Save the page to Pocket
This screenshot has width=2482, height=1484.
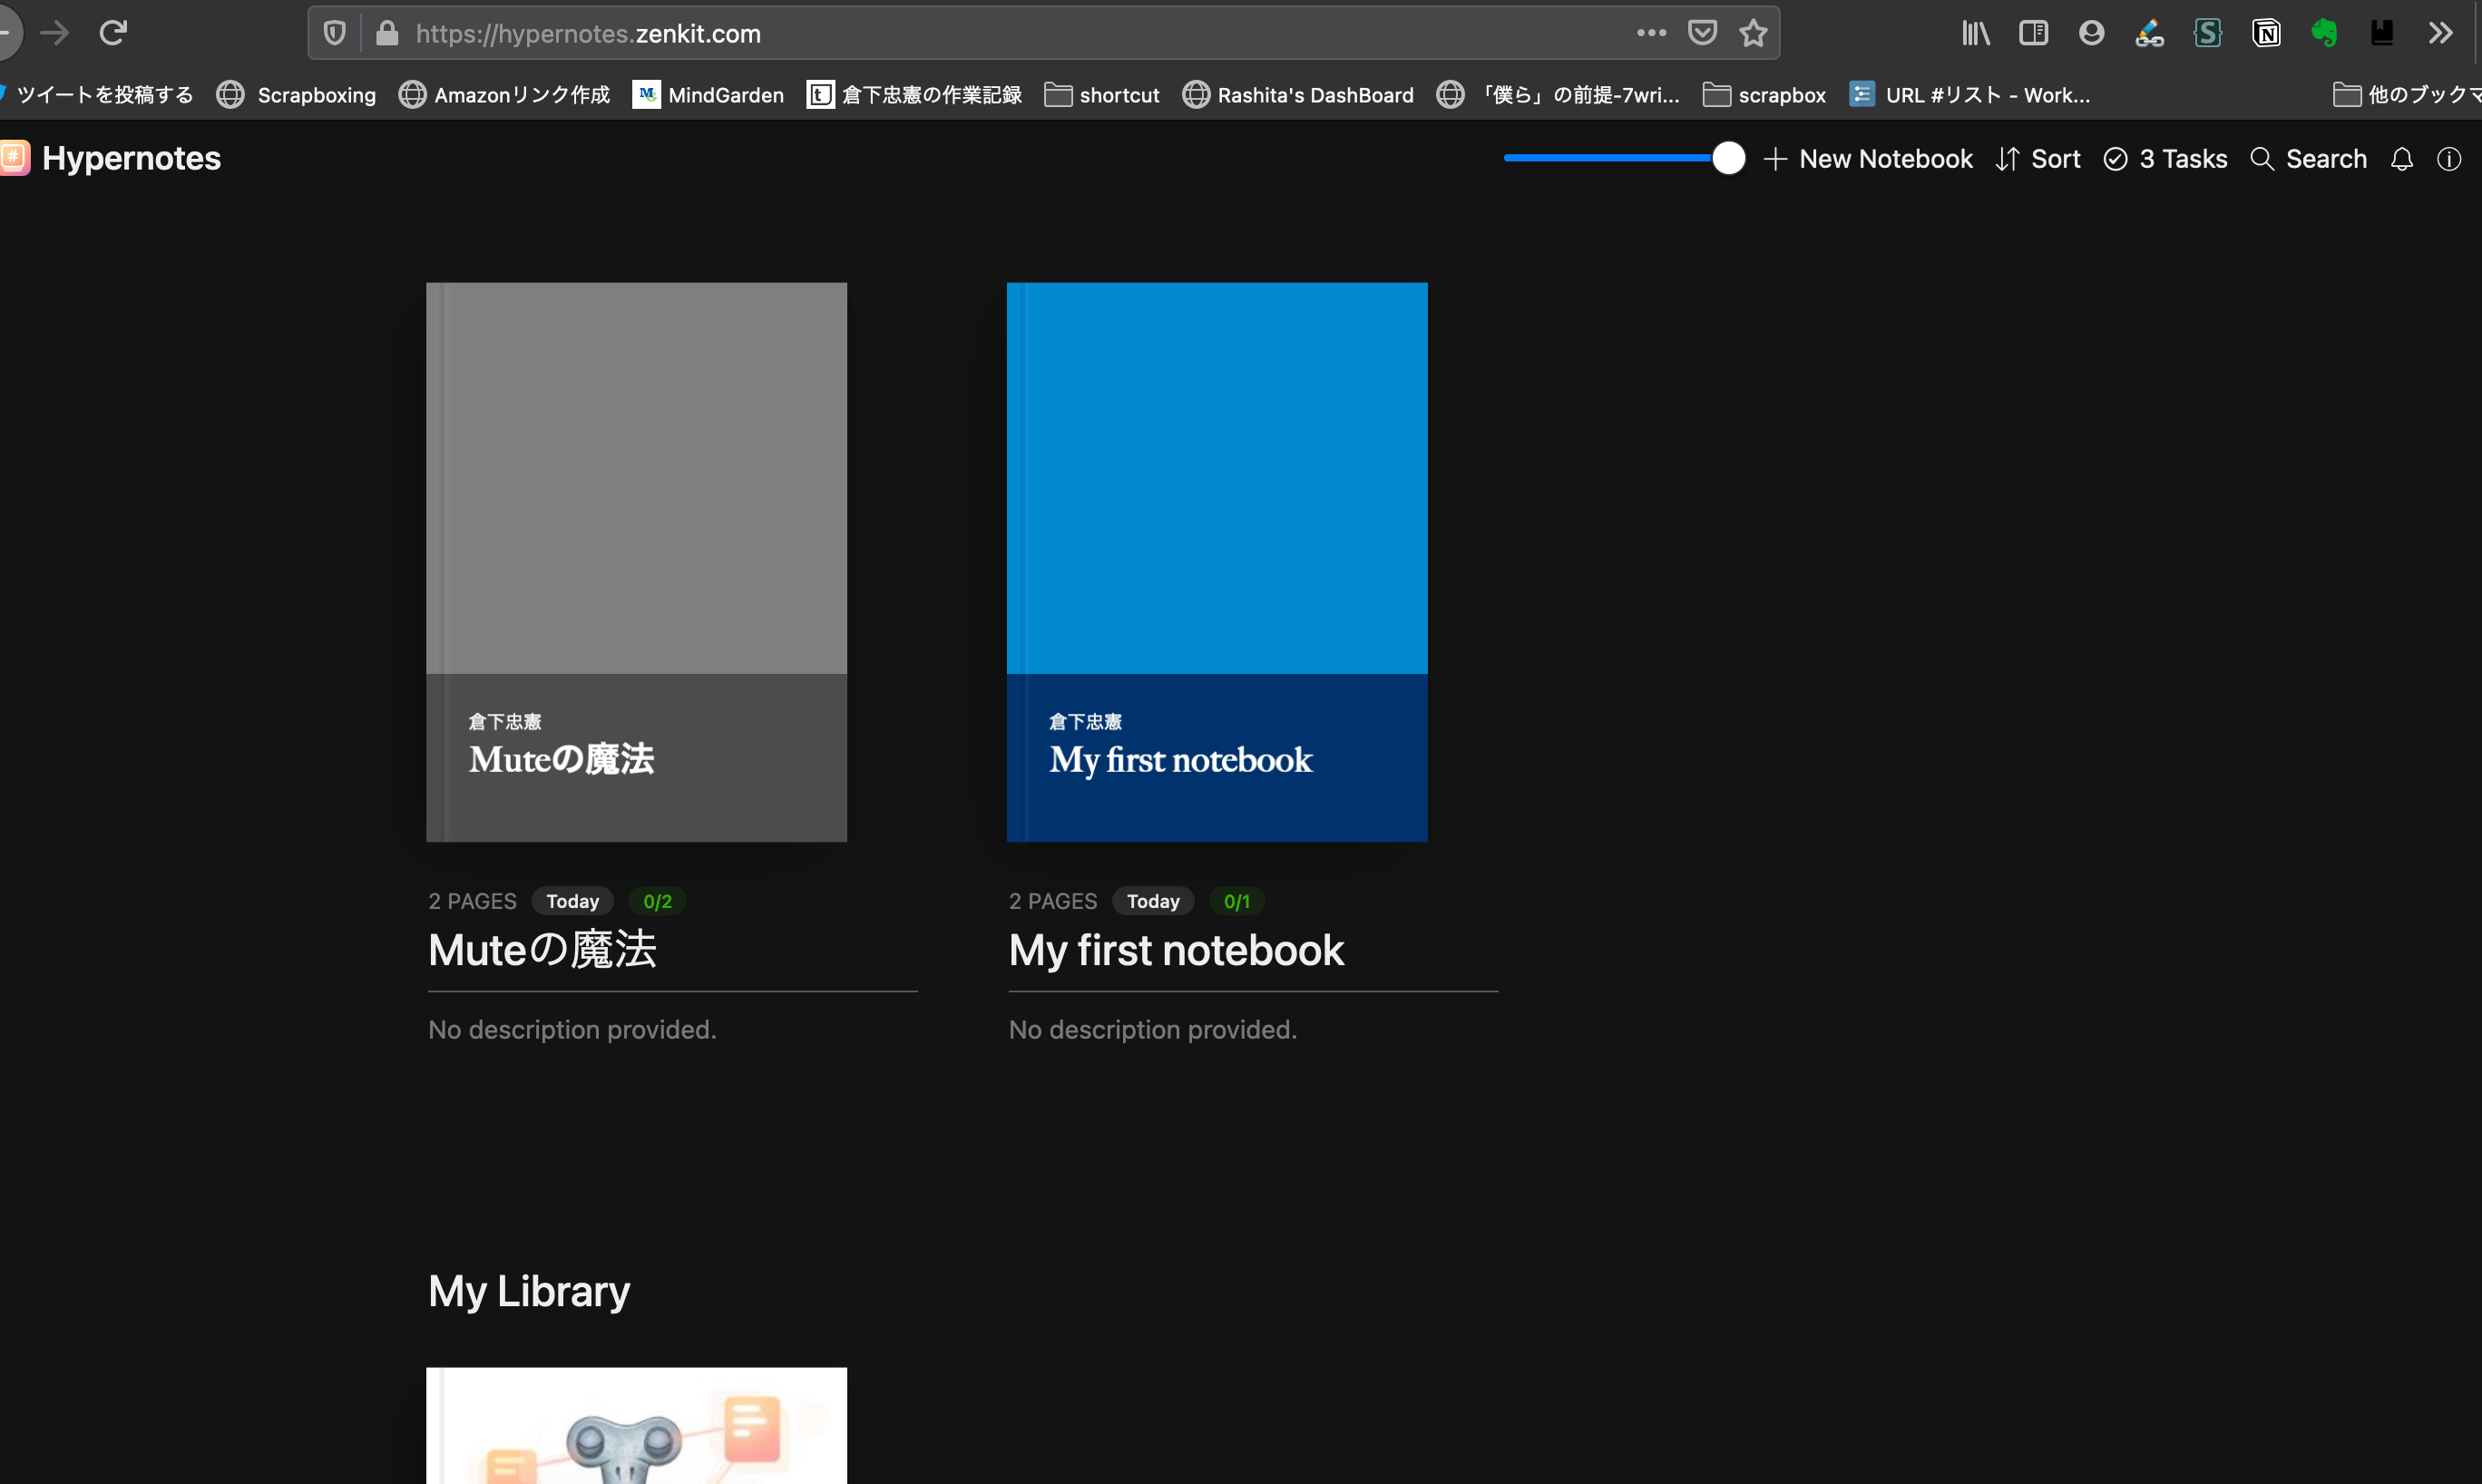[1702, 33]
